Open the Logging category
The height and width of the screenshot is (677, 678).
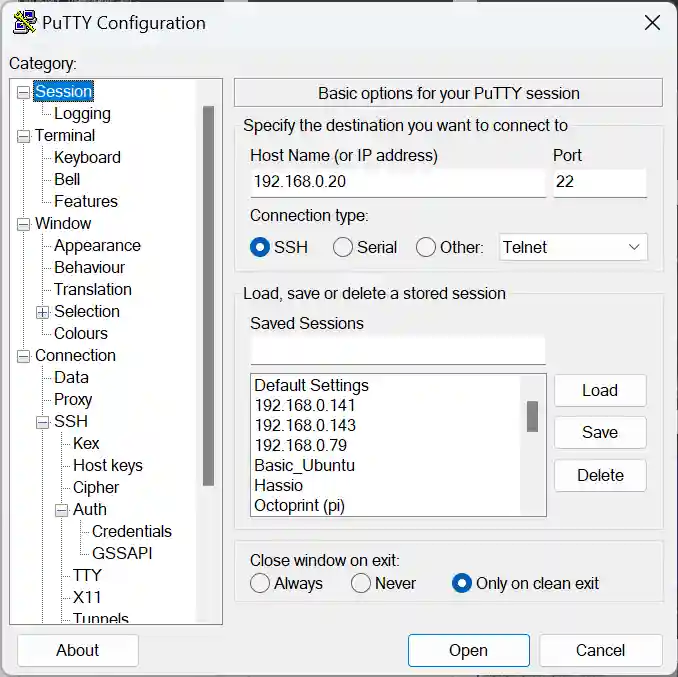(82, 114)
